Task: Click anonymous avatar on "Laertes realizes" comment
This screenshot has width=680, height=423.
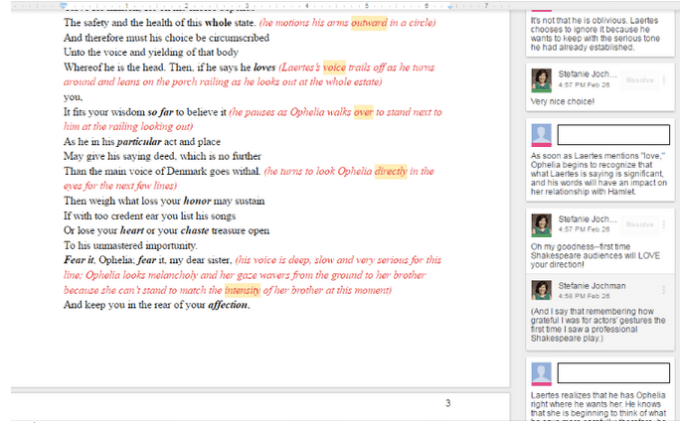Action: [x=542, y=377]
